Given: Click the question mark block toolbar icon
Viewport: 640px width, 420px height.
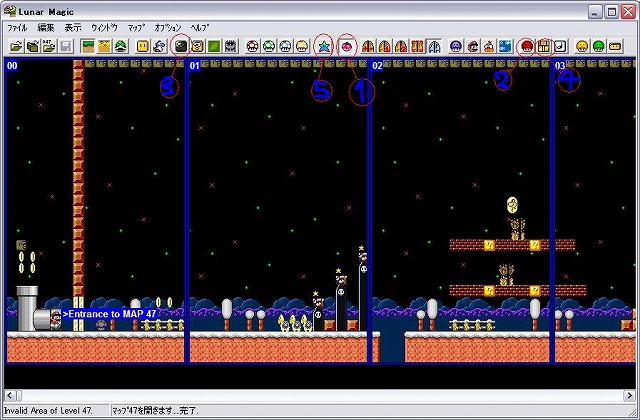Looking at the screenshot, I should pyautogui.click(x=198, y=47).
